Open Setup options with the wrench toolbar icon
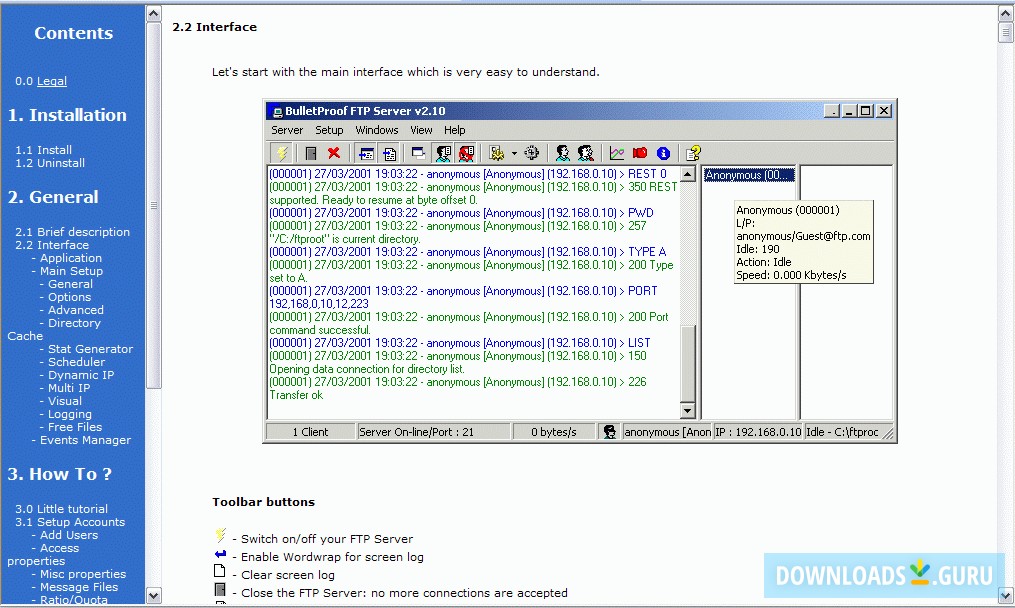Viewport: 1015px width, 608px height. click(x=498, y=153)
